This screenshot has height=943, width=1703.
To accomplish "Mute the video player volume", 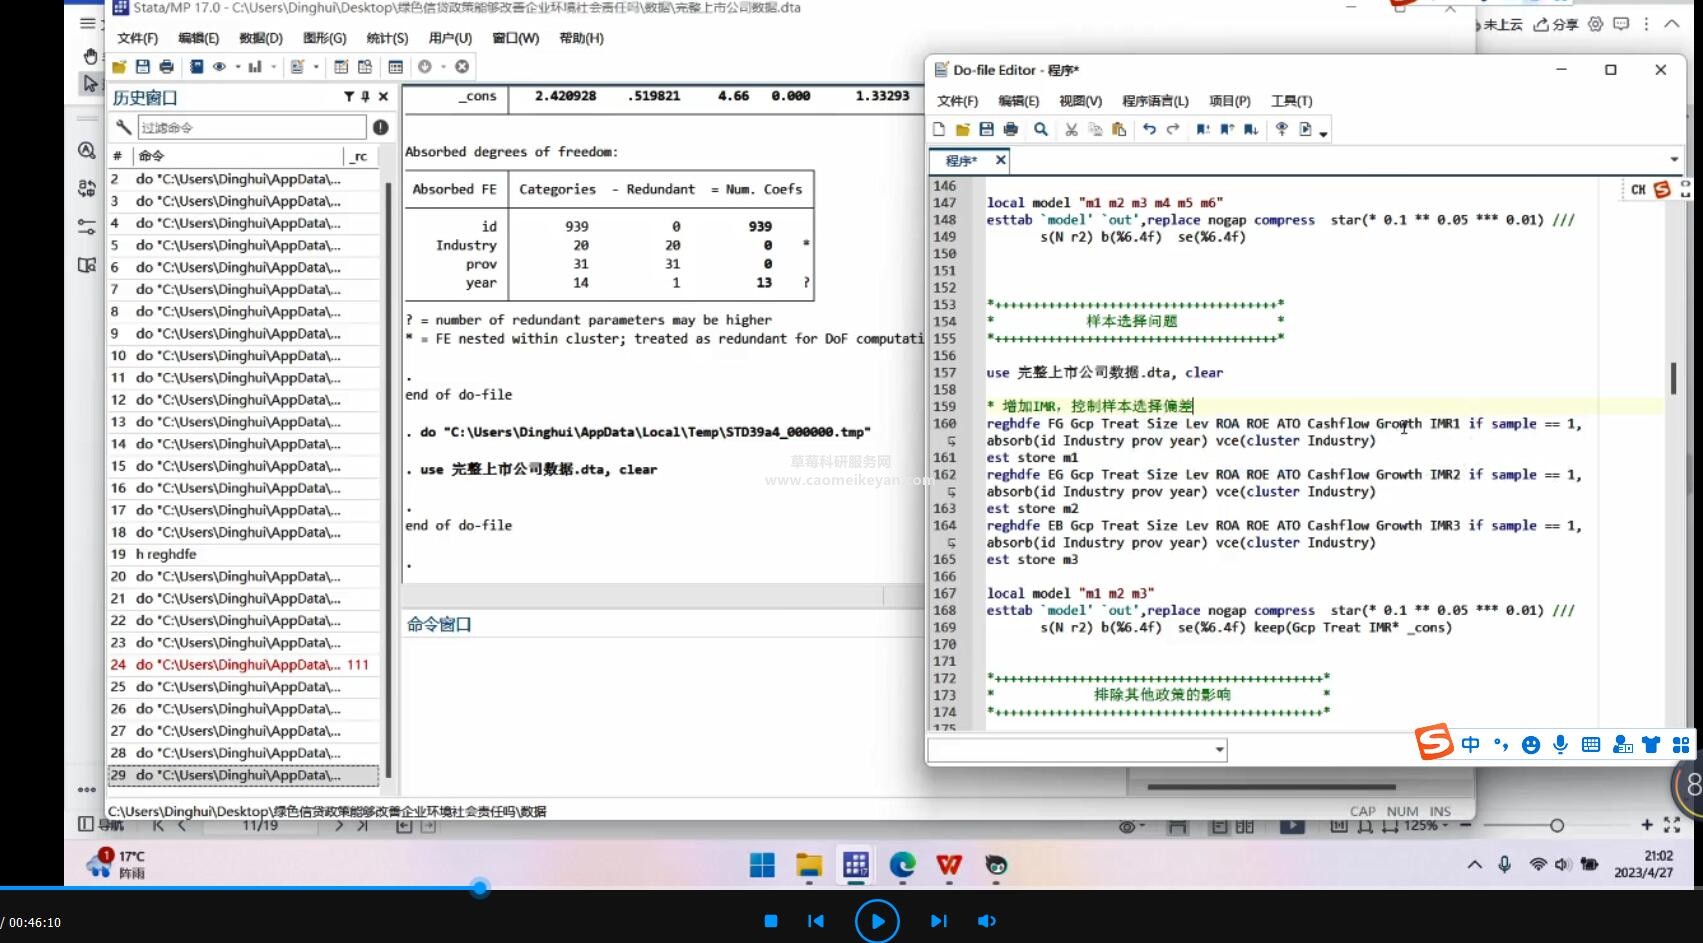I will point(986,921).
